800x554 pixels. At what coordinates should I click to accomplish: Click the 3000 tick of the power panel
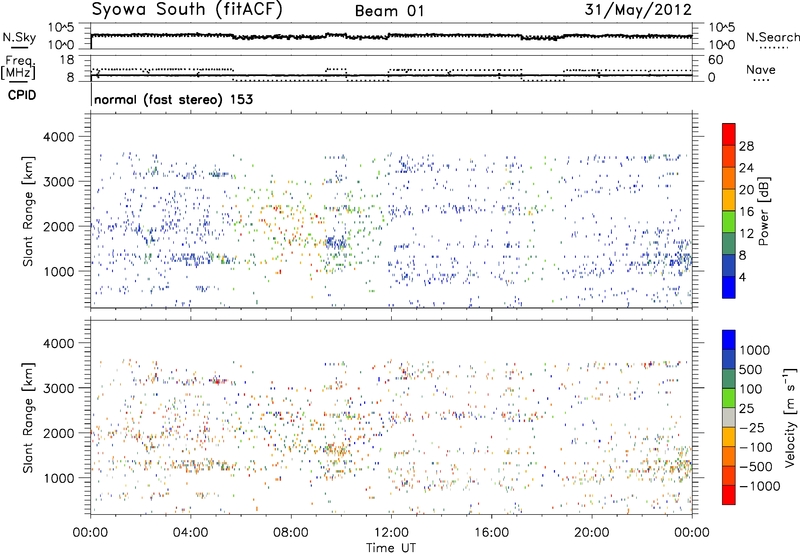[x=59, y=182]
